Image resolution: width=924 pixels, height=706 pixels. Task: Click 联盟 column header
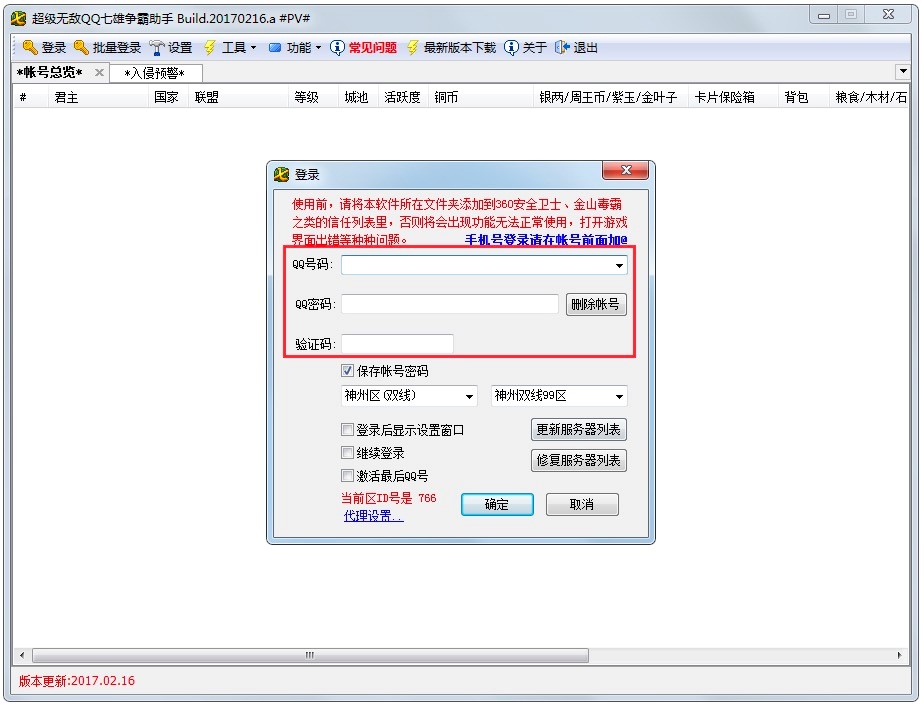(x=238, y=97)
